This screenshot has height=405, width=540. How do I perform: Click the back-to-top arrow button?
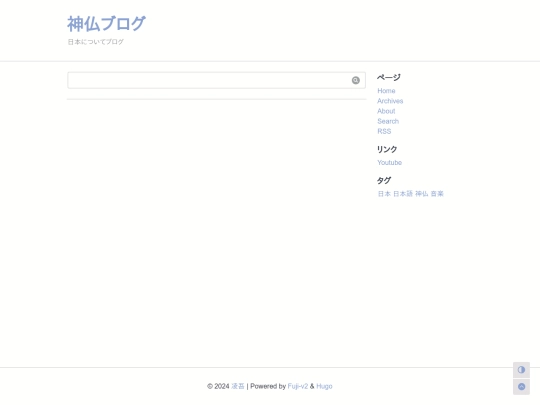pyautogui.click(x=521, y=386)
